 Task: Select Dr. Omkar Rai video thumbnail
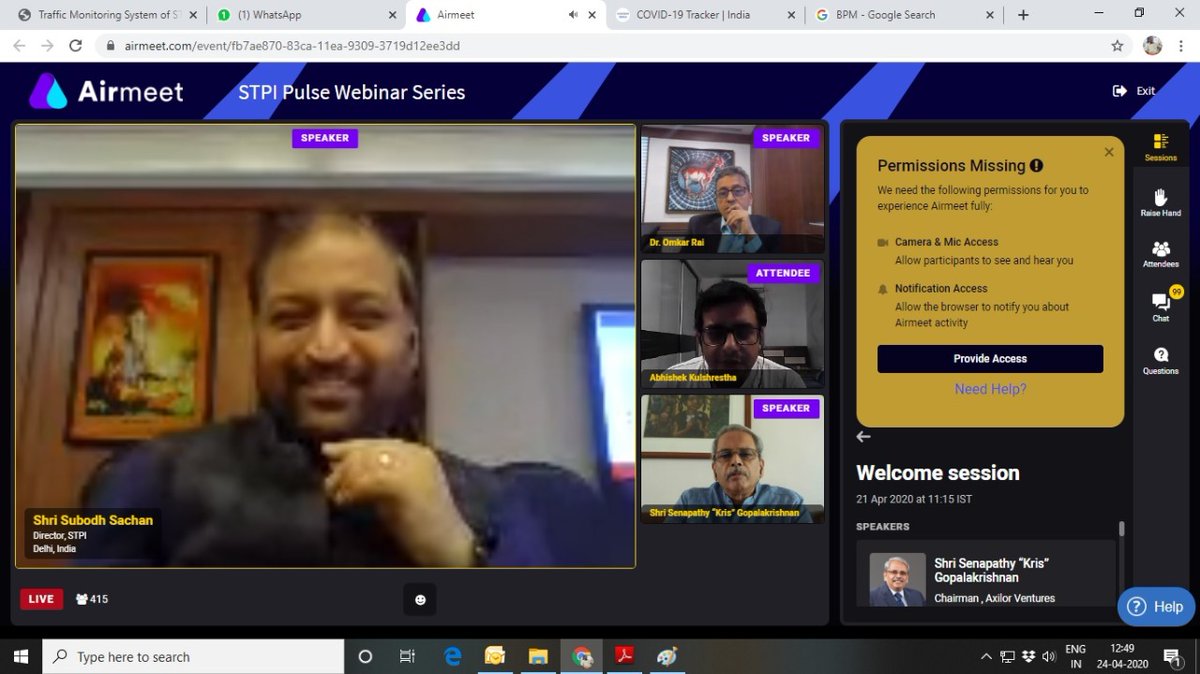733,190
